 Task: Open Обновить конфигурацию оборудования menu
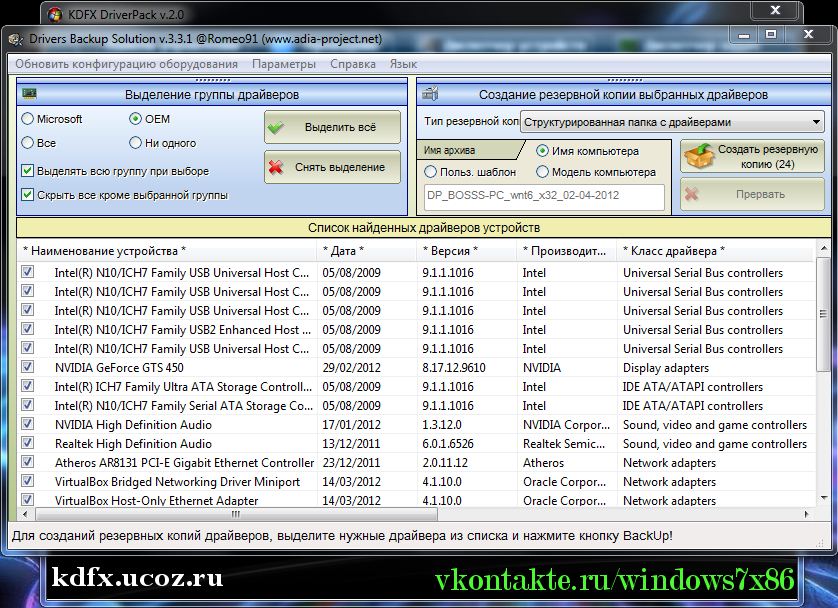tap(126, 64)
